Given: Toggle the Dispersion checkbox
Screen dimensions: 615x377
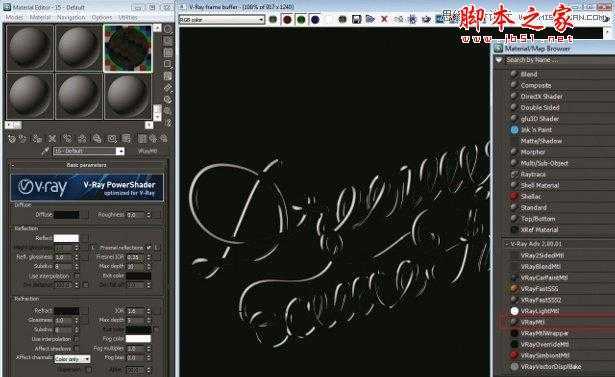Looking at the screenshot, I should 89,369.
